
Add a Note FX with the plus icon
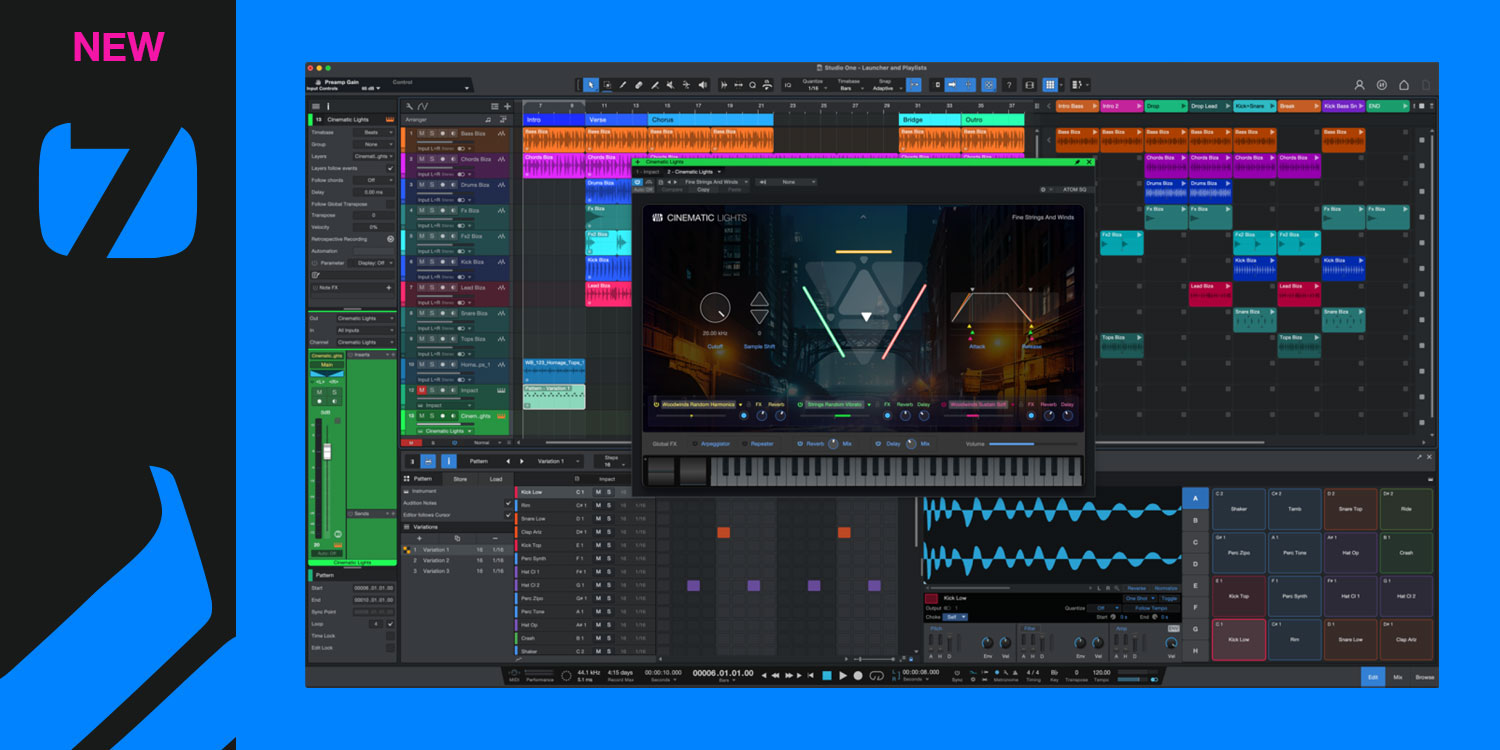click(x=389, y=288)
